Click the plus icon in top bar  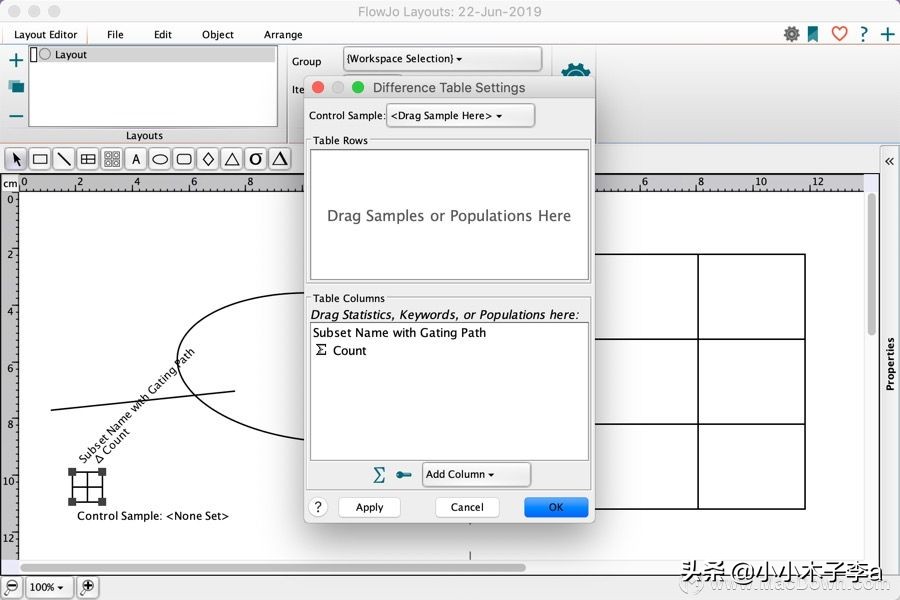pos(887,34)
